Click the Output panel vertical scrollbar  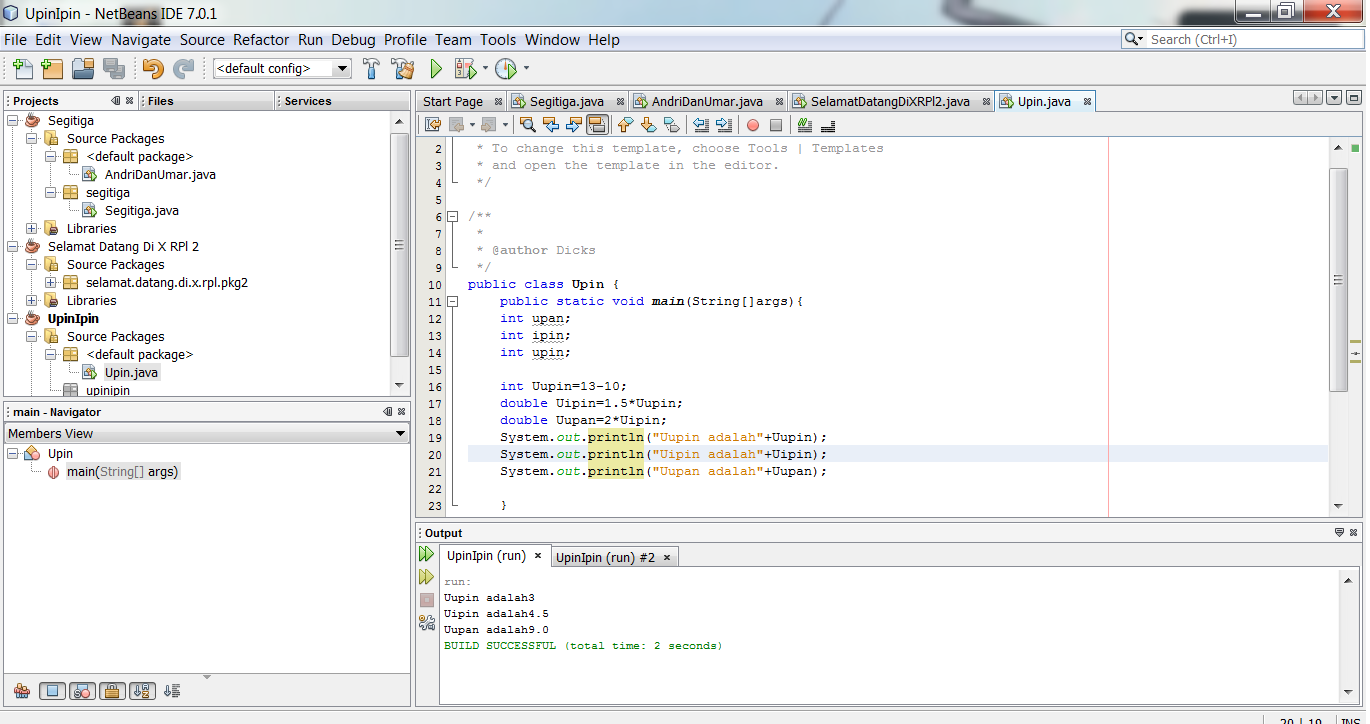[1348, 635]
